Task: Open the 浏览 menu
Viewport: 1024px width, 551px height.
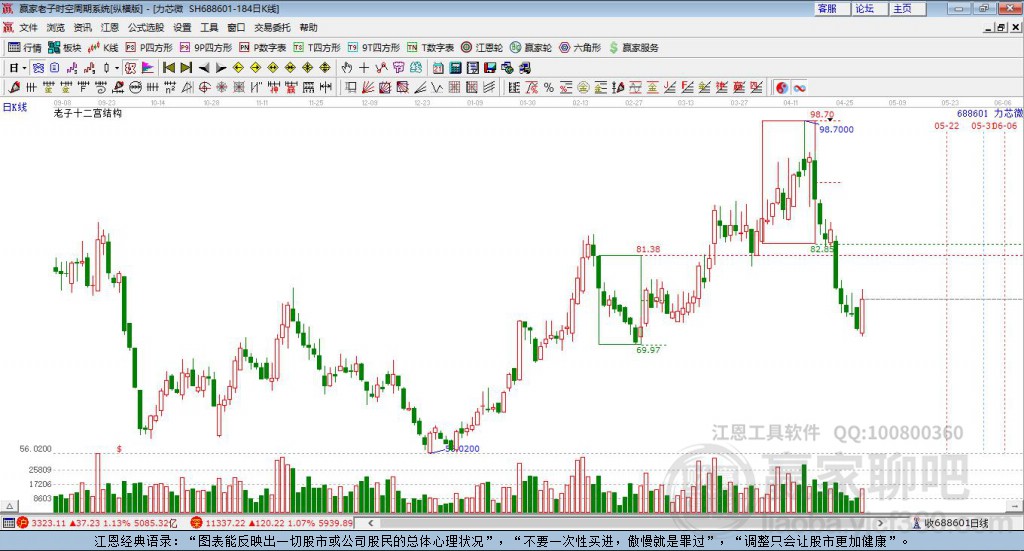Action: point(56,27)
